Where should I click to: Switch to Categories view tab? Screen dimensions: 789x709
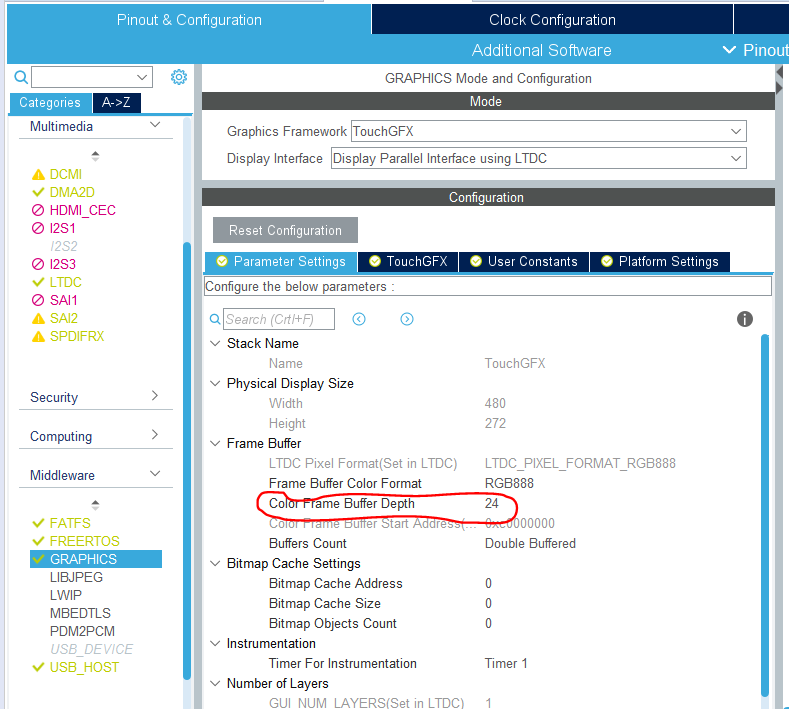(50, 103)
